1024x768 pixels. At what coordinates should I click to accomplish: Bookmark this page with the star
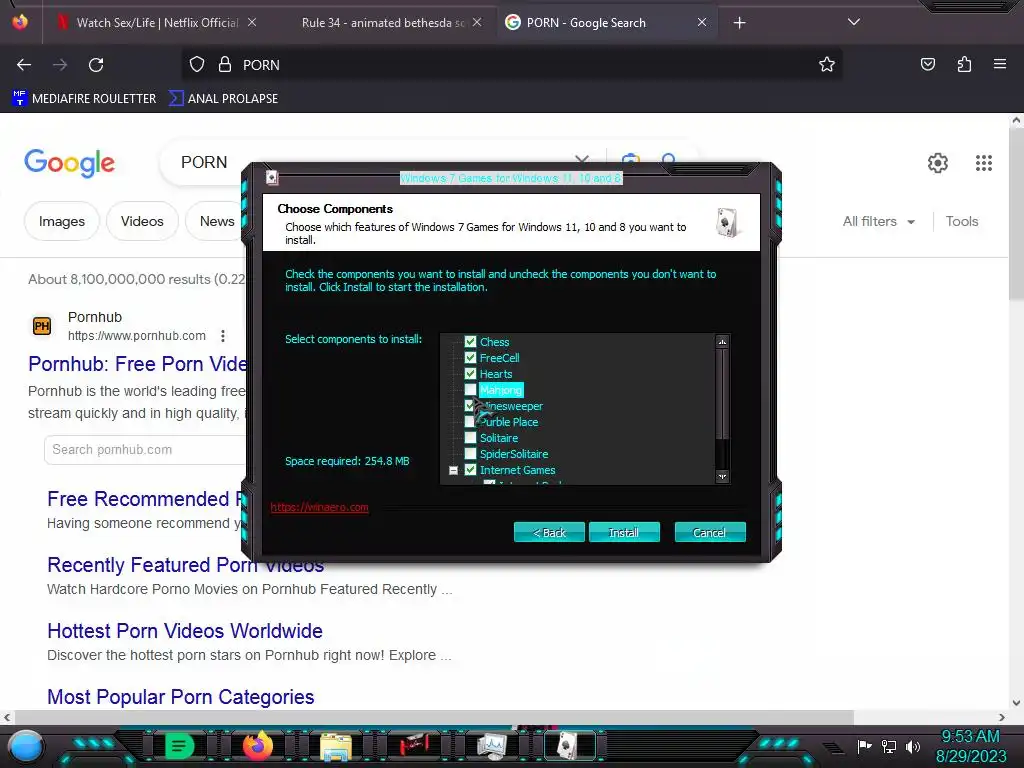tap(827, 65)
